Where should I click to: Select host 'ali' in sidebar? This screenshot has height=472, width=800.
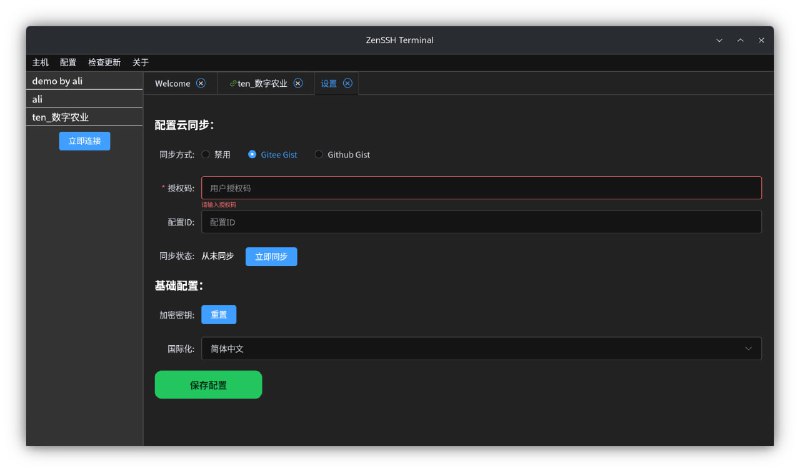tap(84, 99)
